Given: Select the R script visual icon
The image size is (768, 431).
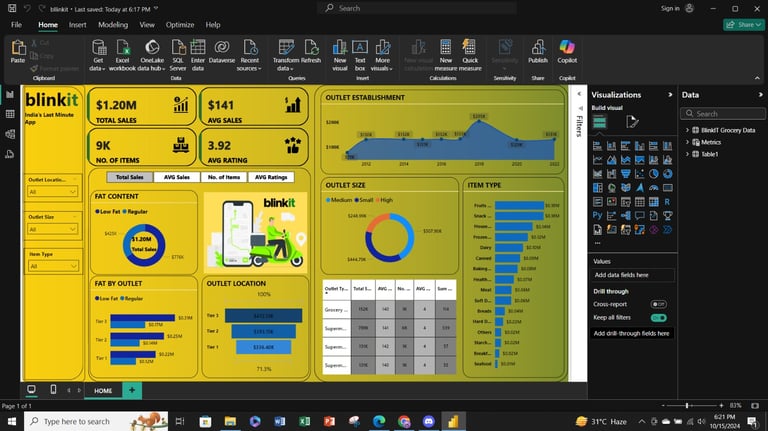Looking at the screenshot, I should click(x=667, y=201).
